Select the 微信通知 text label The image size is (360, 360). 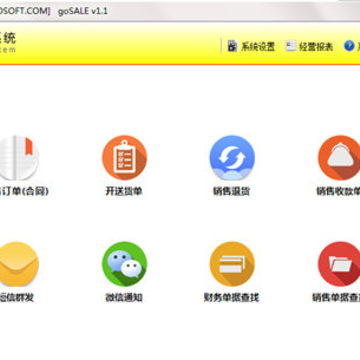(x=124, y=297)
